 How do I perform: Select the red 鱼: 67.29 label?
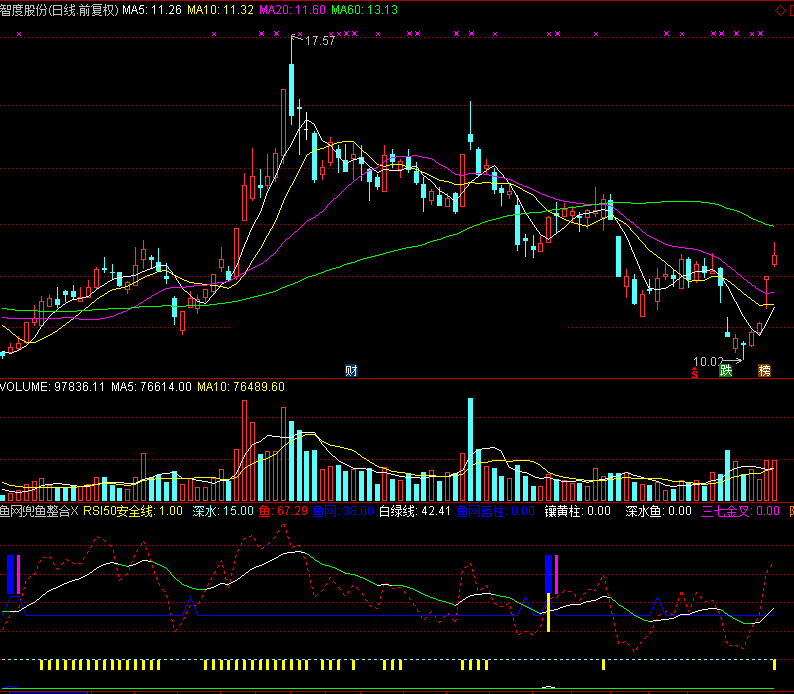pyautogui.click(x=283, y=511)
